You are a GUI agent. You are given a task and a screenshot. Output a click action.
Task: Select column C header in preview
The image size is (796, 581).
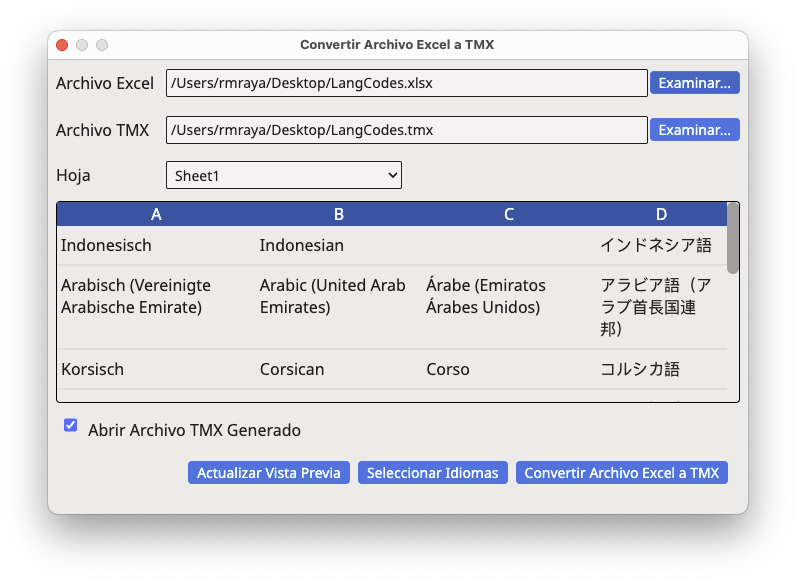coord(509,214)
